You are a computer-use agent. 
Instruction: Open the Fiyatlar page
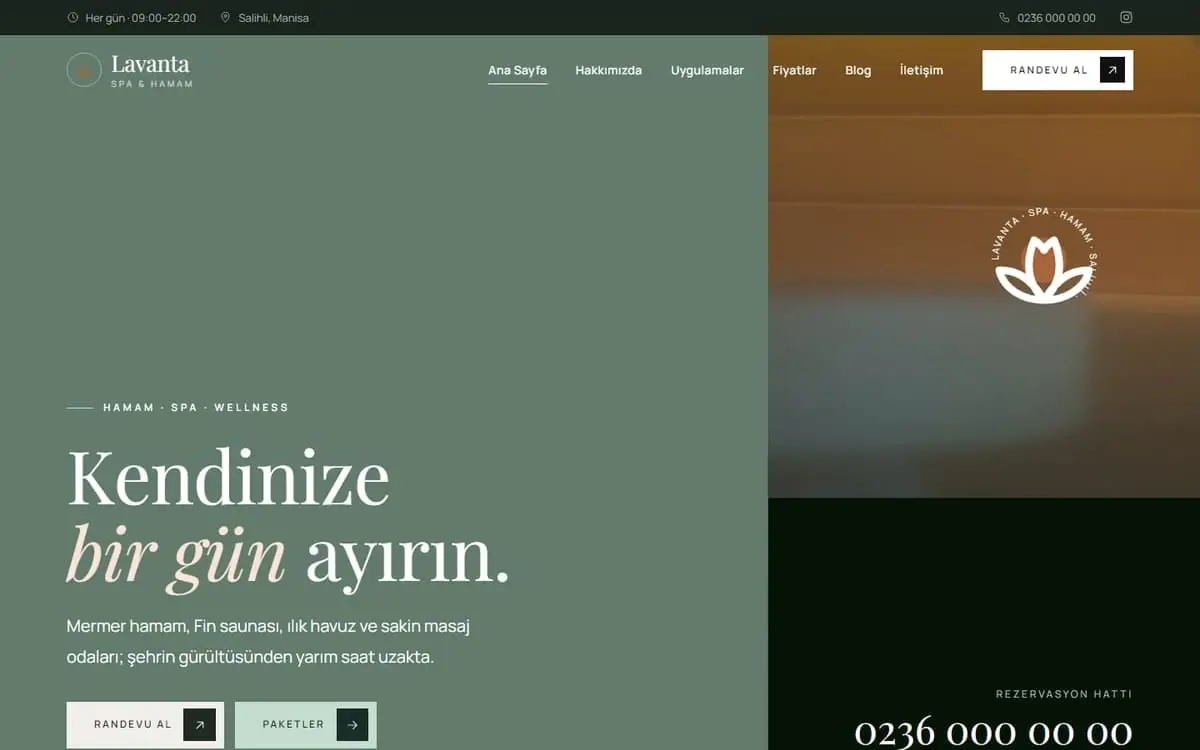pos(794,70)
